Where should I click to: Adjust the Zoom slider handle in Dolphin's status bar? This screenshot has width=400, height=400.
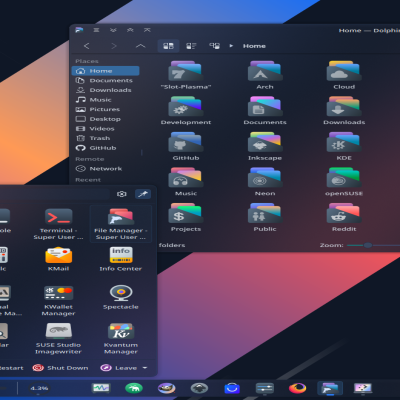368,245
